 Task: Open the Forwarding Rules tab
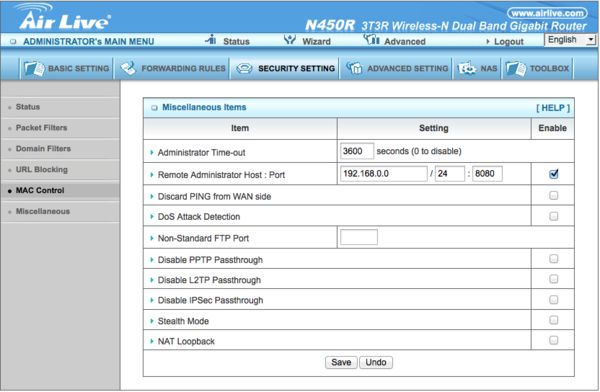pyautogui.click(x=172, y=69)
